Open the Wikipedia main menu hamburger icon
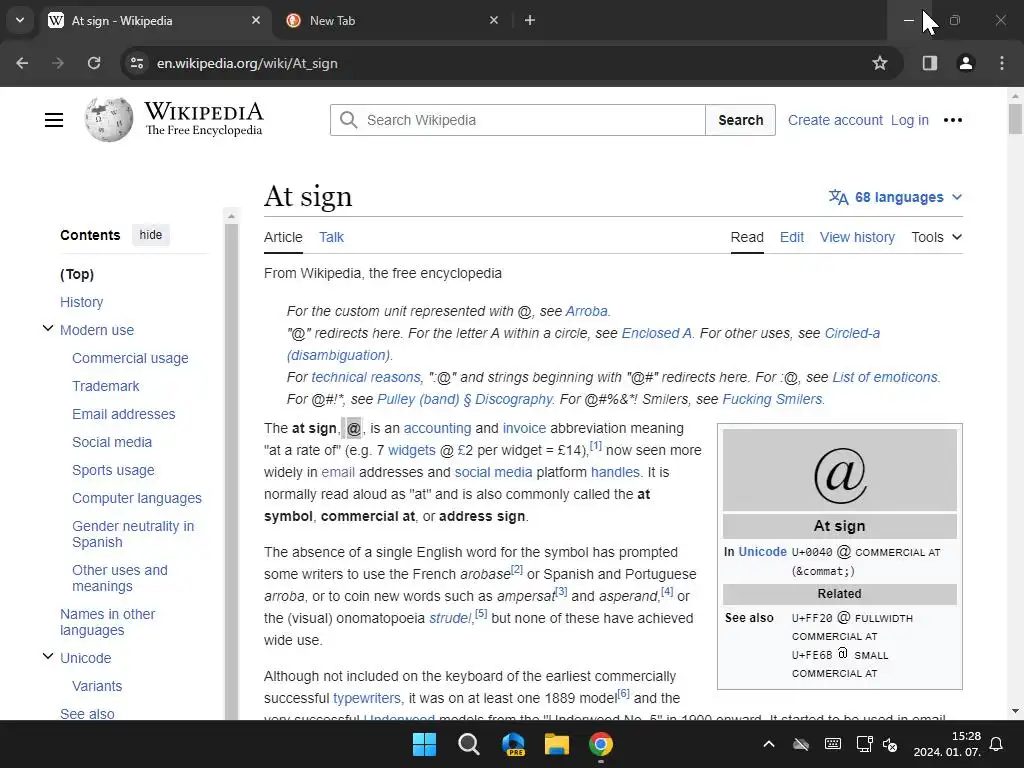The height and width of the screenshot is (768, 1024). 54,120
